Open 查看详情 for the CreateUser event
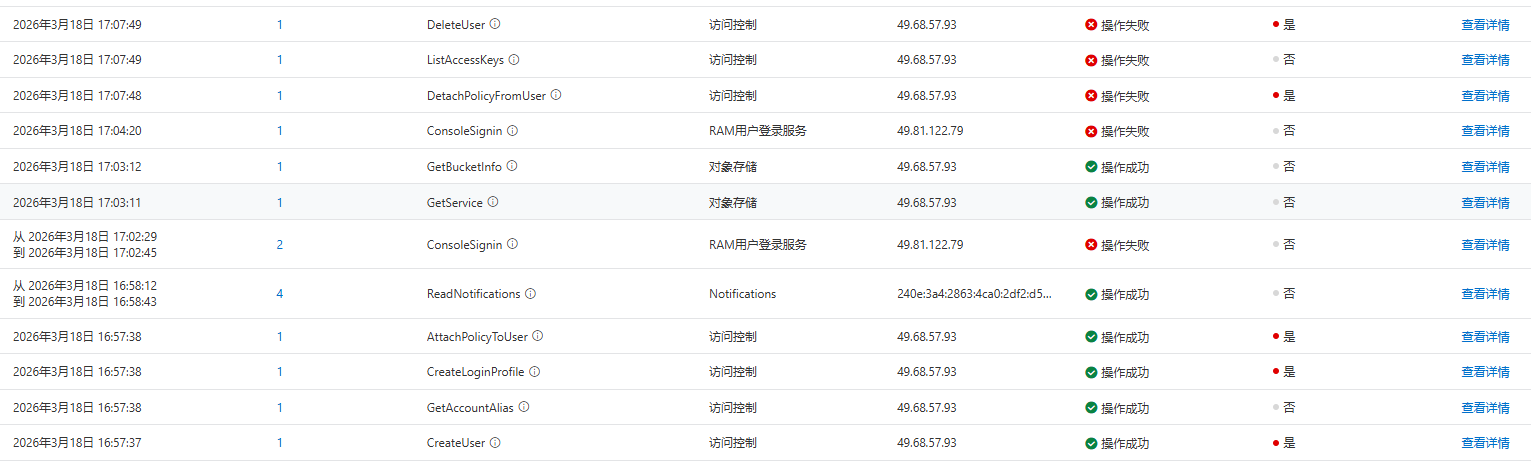 1485,443
